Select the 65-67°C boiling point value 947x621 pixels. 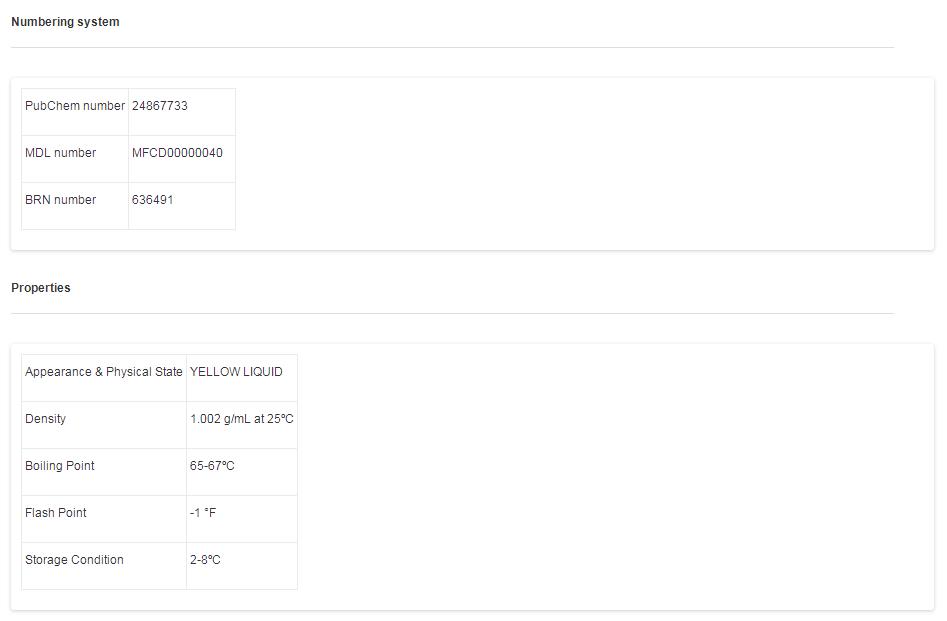click(x=212, y=466)
